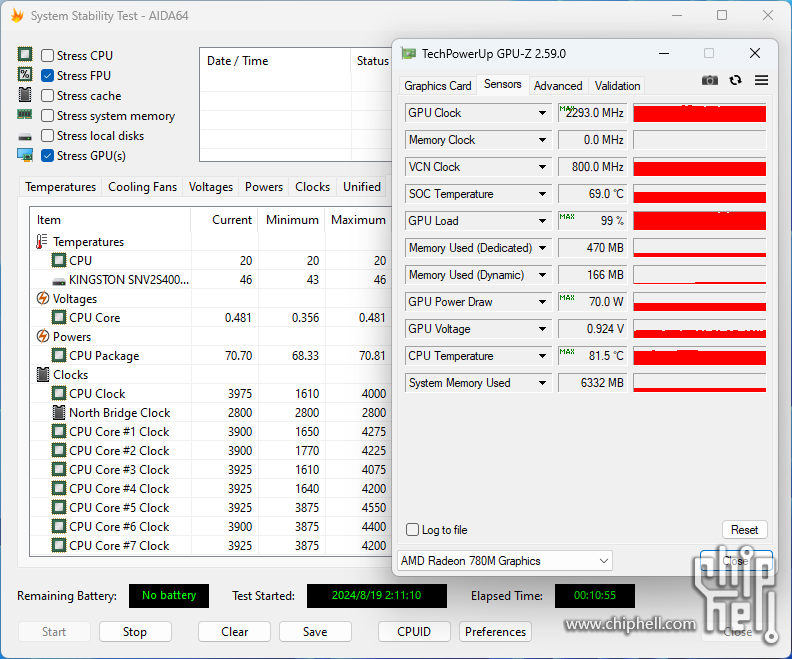Click the CPU Core #7 Clock icon

(x=59, y=545)
